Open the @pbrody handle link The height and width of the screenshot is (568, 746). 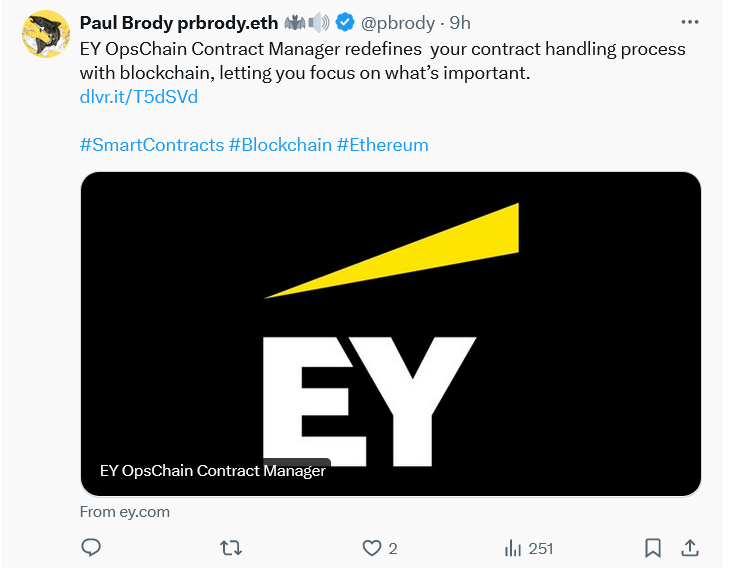tap(399, 23)
